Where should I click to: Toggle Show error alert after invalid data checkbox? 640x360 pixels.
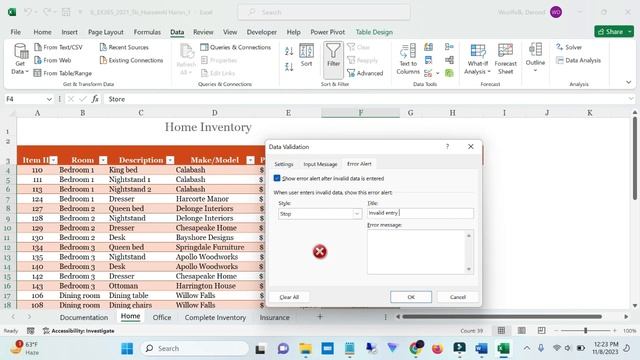coord(277,178)
